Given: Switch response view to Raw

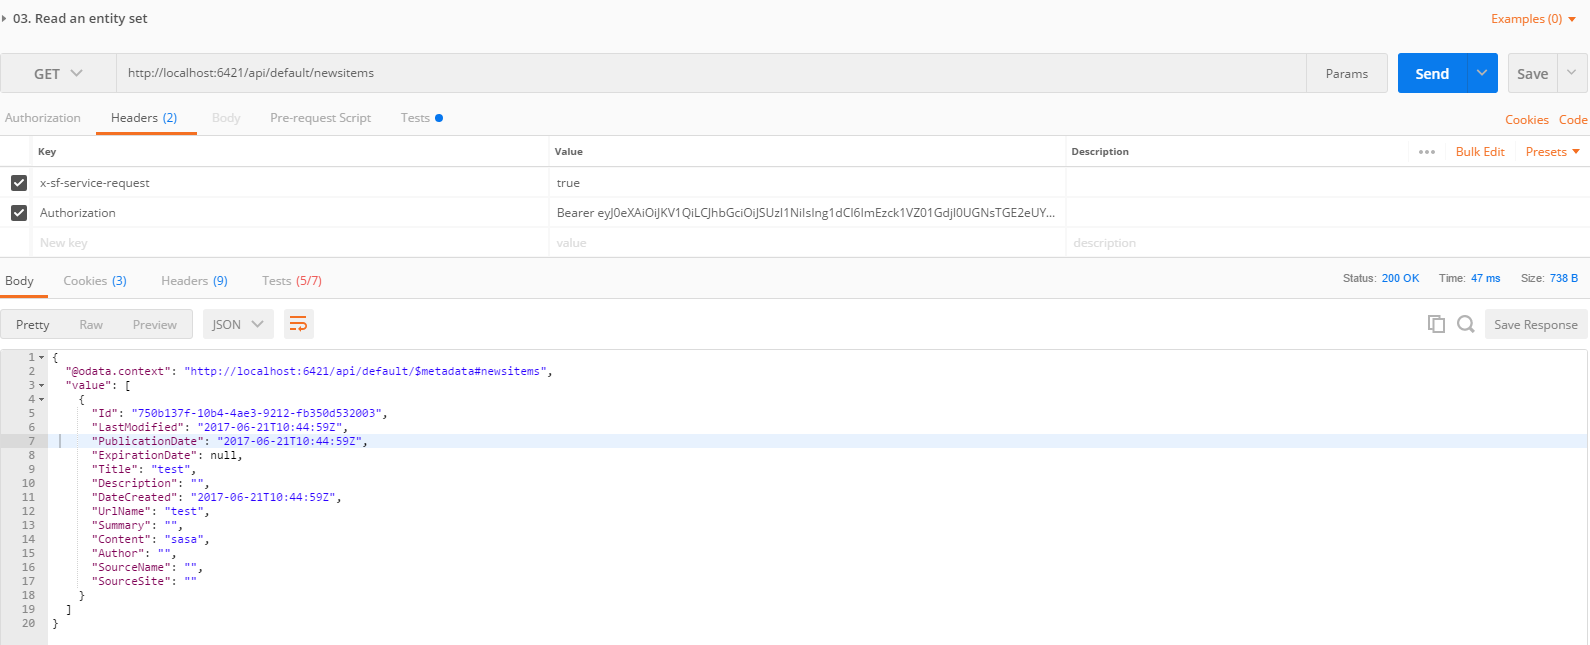Looking at the screenshot, I should [x=91, y=324].
